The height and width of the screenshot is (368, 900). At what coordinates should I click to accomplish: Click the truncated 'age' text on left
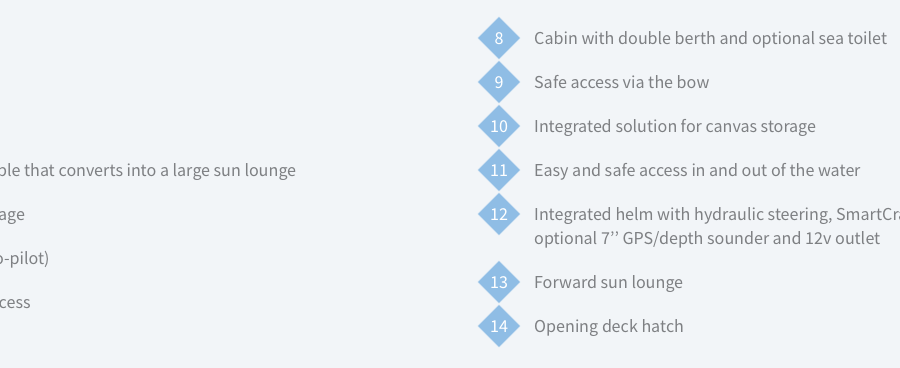(12, 215)
